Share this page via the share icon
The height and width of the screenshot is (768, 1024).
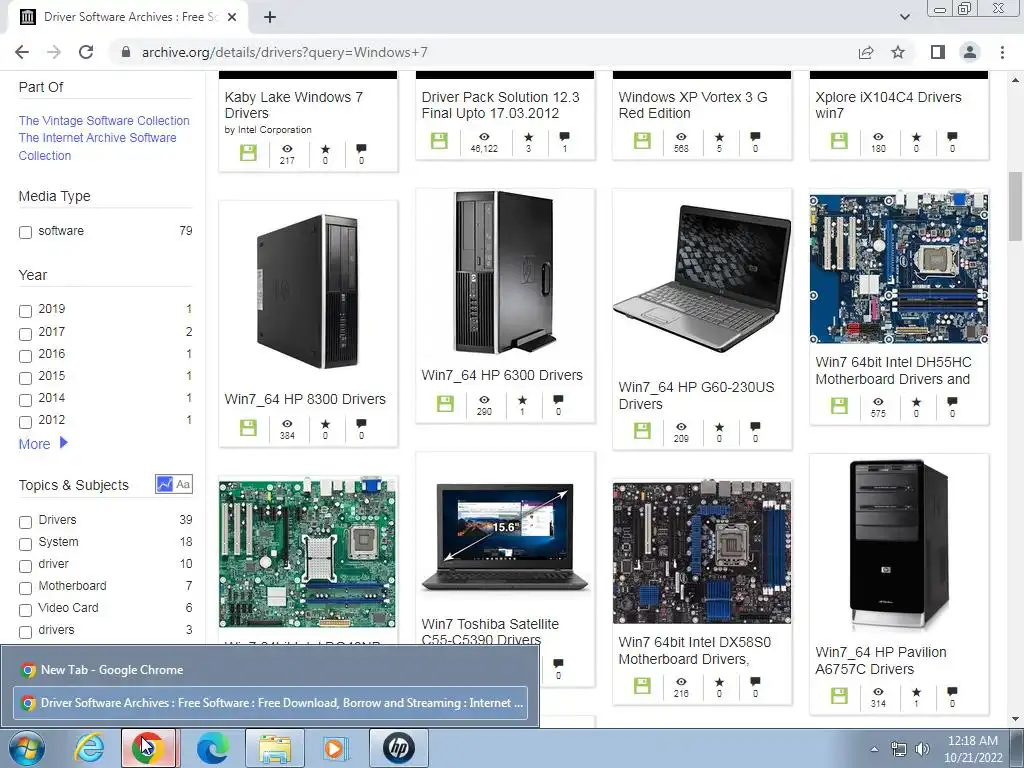866,52
